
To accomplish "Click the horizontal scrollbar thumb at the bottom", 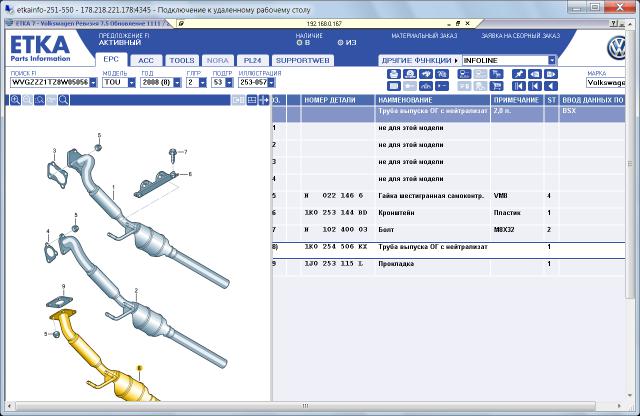I will [305, 406].
